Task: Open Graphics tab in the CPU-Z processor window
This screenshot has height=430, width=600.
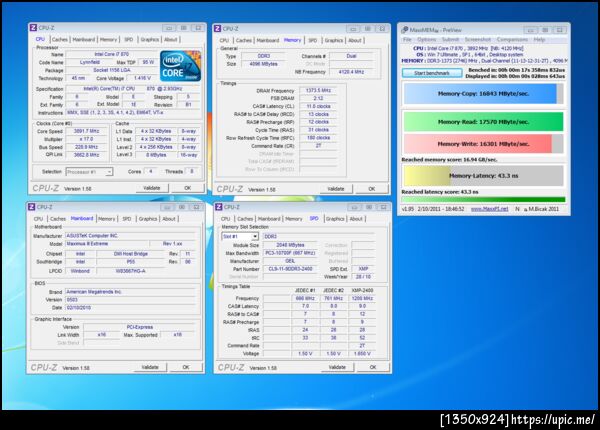Action: click(149, 39)
